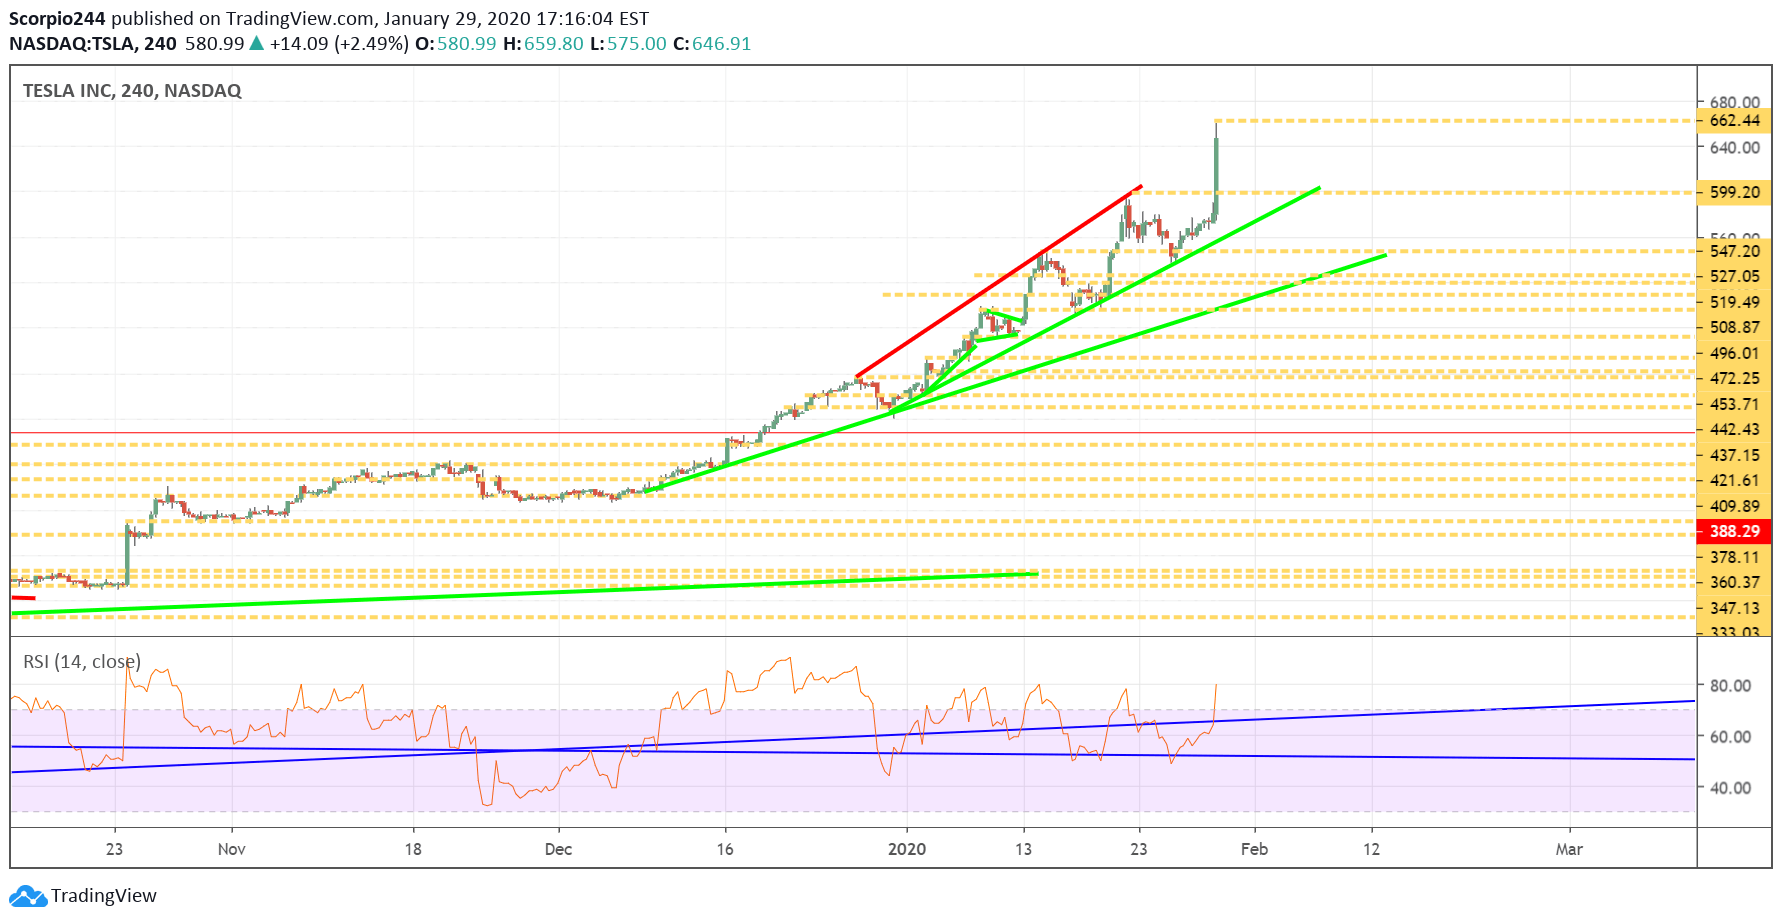Viewport: 1782px width, 923px height.
Task: Click the 18 date axis label
Action: point(413,849)
